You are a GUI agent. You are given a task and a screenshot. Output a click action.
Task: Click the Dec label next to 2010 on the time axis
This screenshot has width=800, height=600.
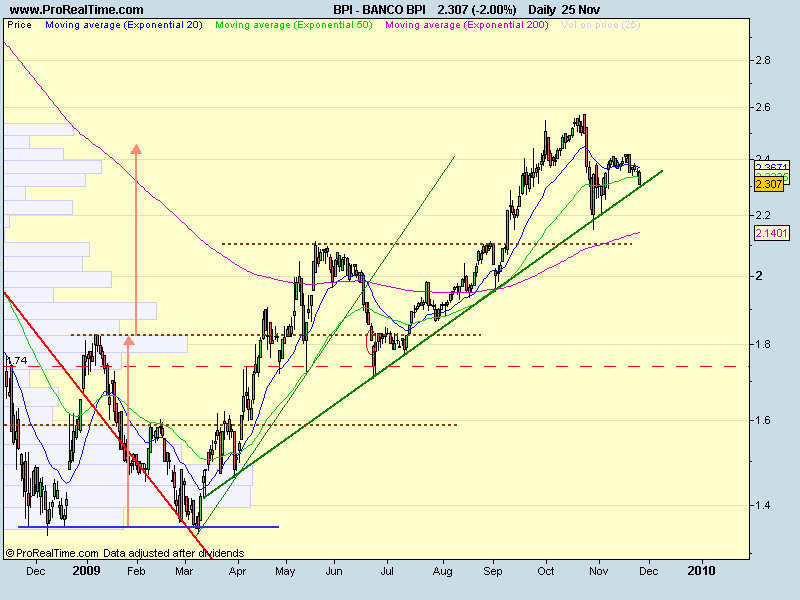point(648,571)
